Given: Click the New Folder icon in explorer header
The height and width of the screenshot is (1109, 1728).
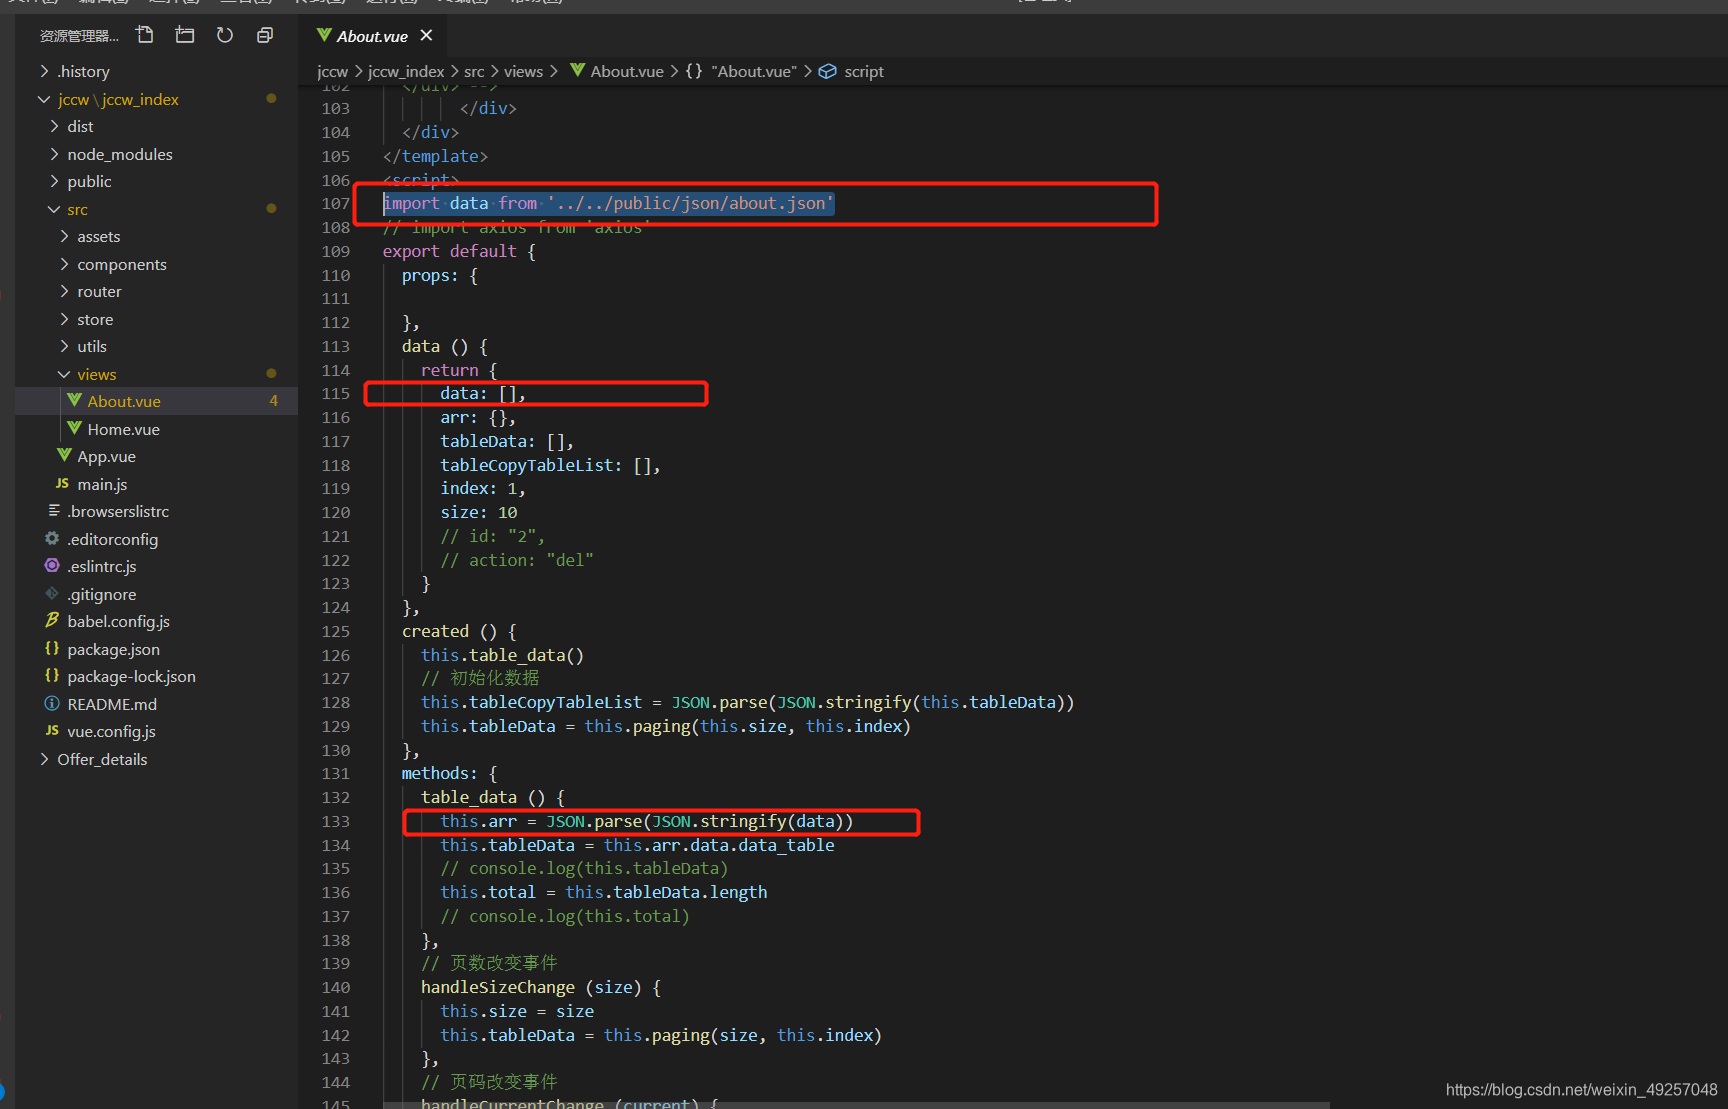Looking at the screenshot, I should pos(185,35).
